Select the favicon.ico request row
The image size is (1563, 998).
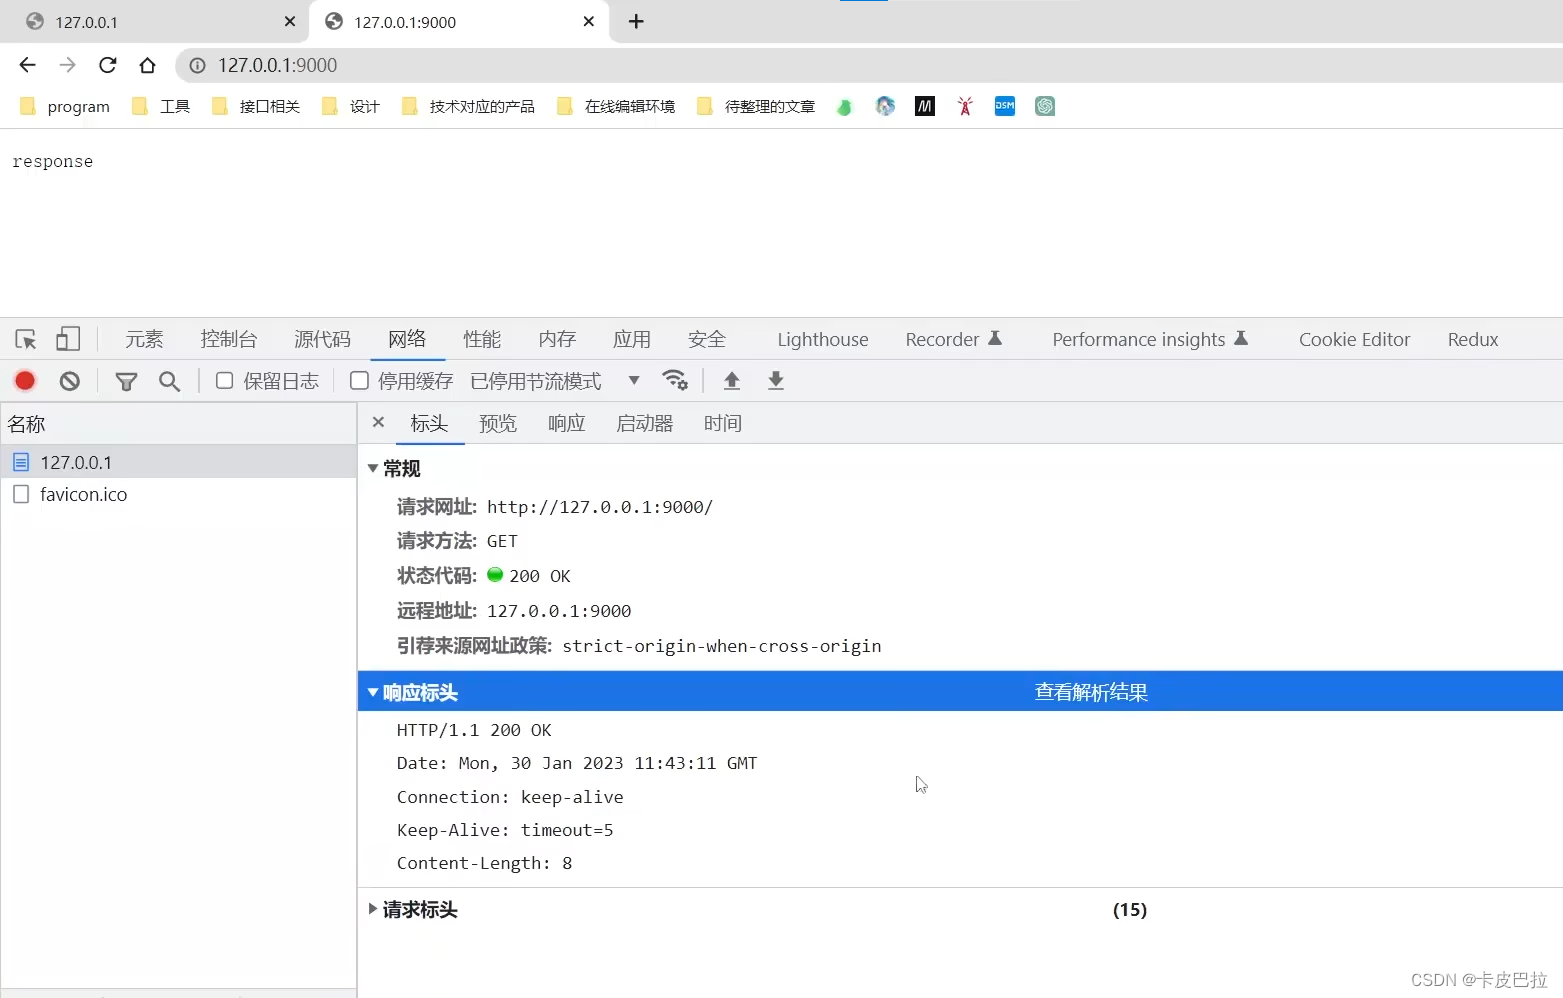pyautogui.click(x=179, y=494)
